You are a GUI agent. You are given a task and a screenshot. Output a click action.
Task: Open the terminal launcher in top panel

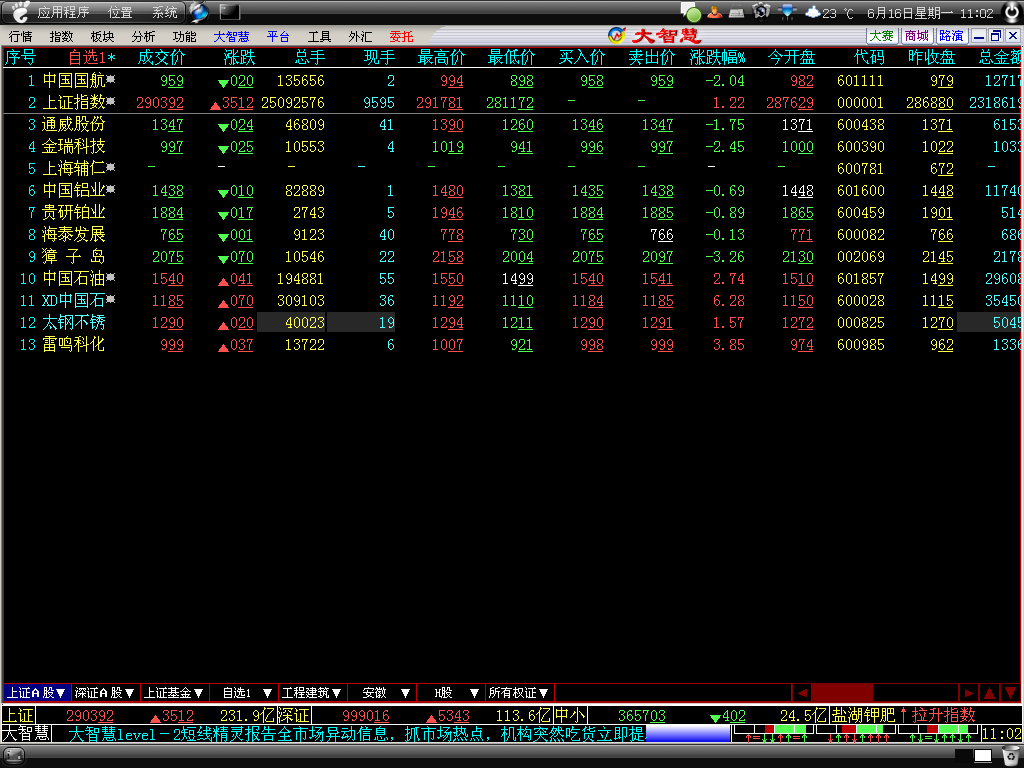[x=229, y=12]
